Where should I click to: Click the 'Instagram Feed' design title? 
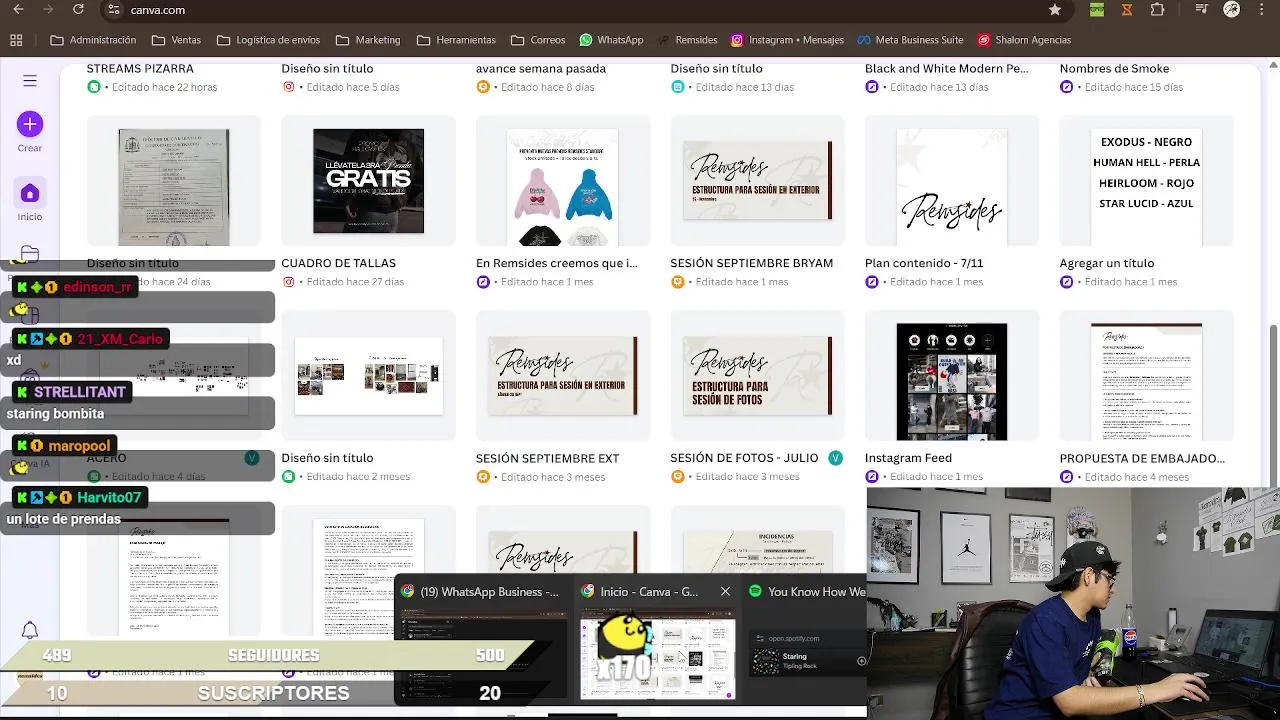coord(908,458)
